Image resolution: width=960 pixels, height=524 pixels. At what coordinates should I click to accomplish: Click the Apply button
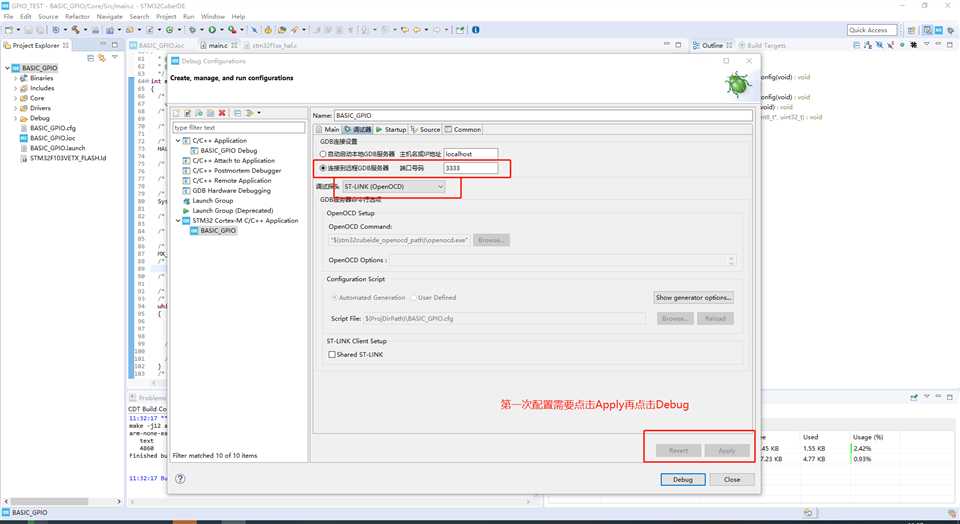(727, 451)
